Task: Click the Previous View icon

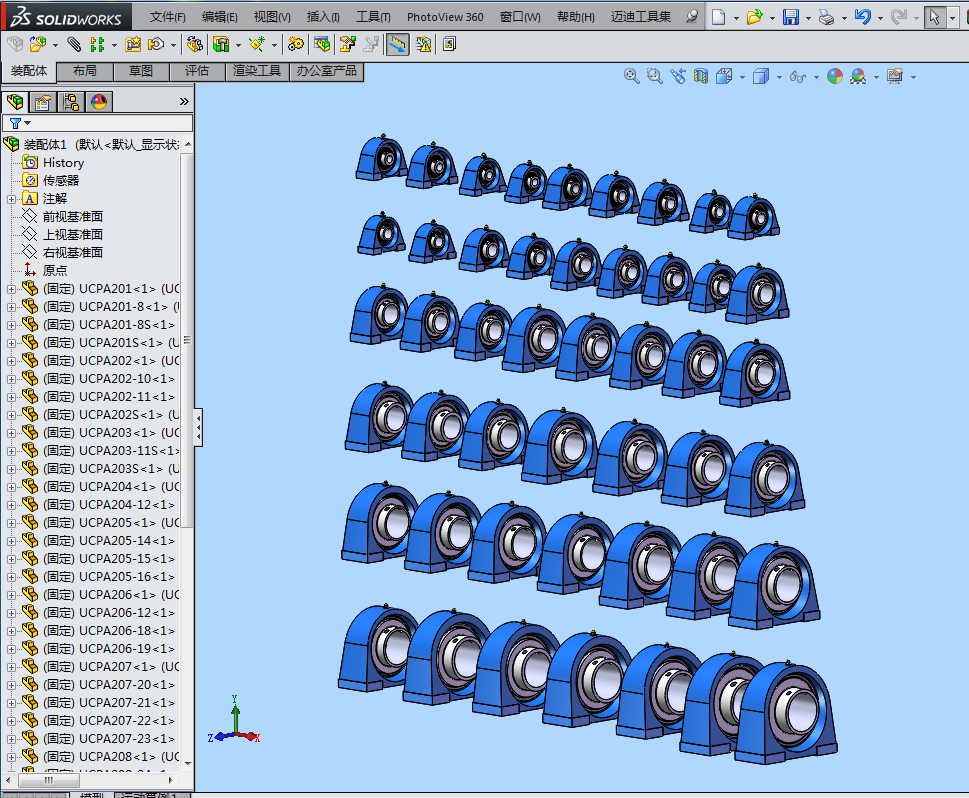Action: (x=678, y=76)
